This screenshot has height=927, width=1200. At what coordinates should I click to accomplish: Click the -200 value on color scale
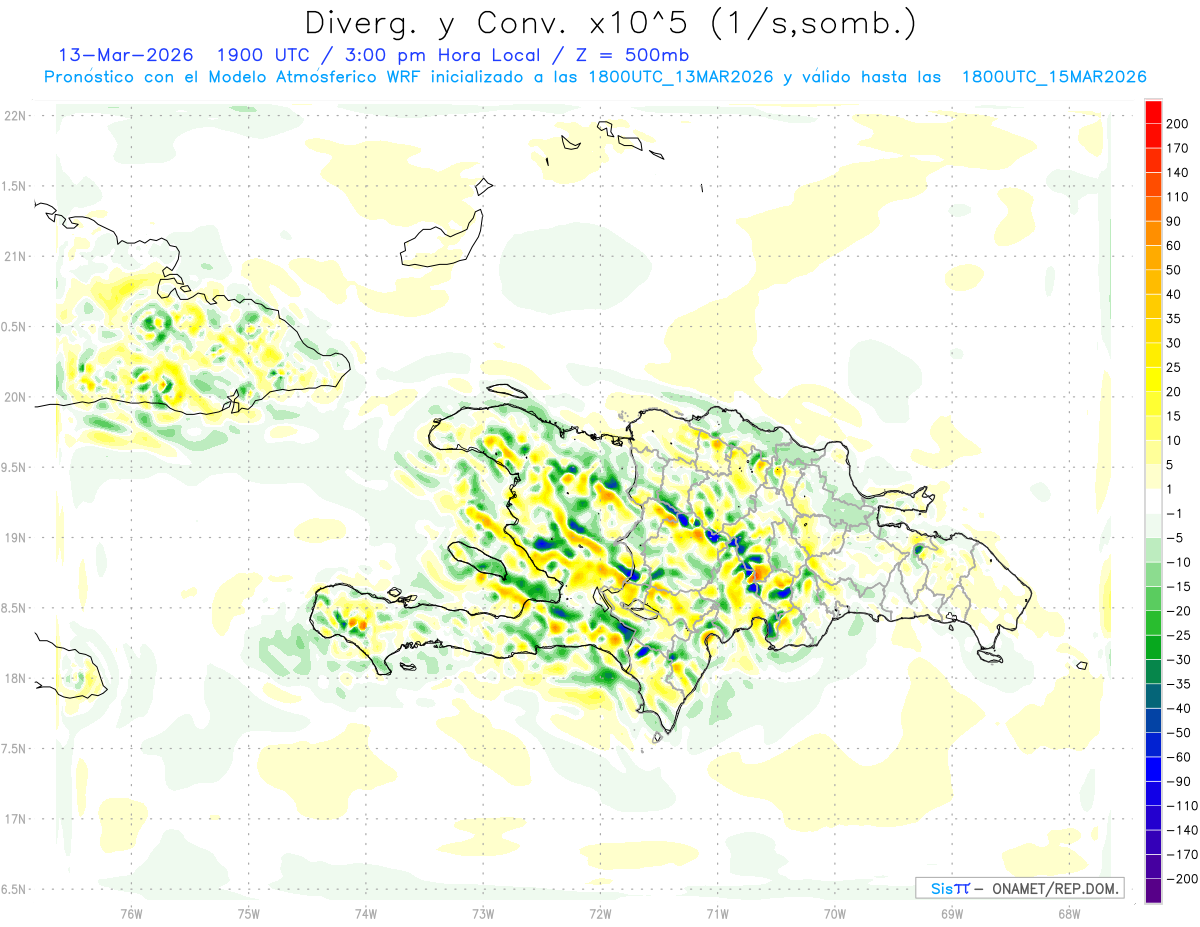[x=1184, y=879]
